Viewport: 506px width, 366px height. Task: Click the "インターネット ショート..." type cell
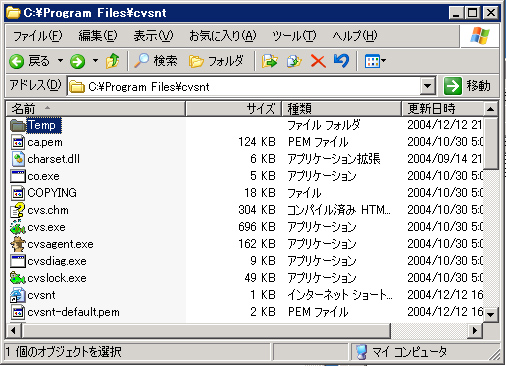[340, 295]
